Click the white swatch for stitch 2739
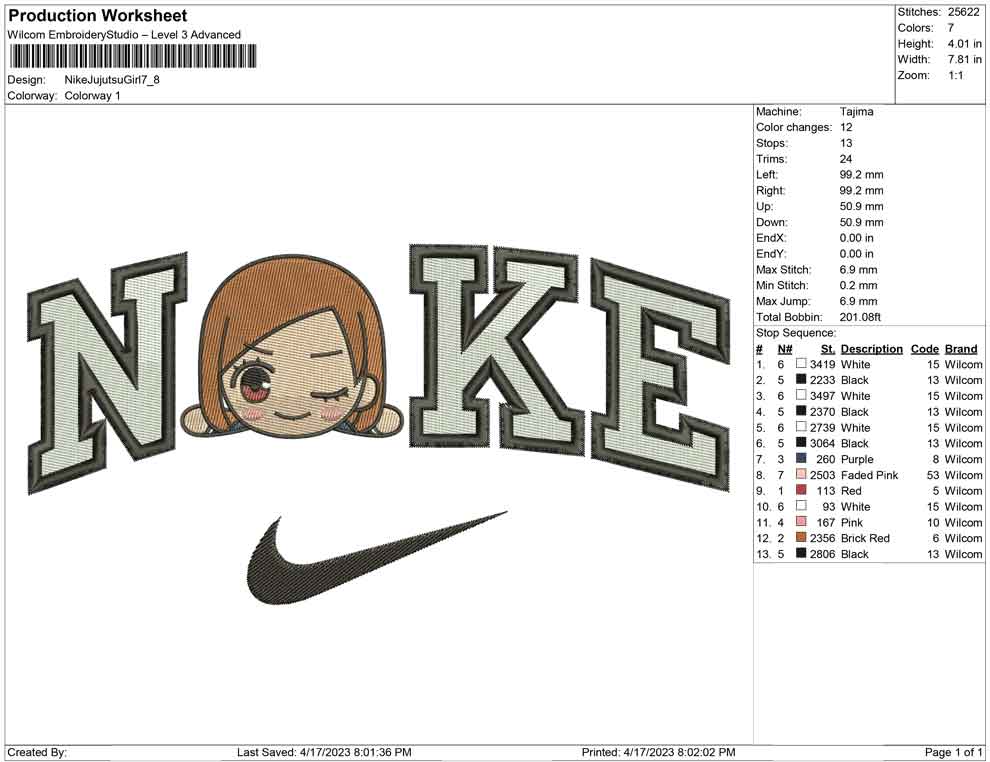 tap(801, 427)
